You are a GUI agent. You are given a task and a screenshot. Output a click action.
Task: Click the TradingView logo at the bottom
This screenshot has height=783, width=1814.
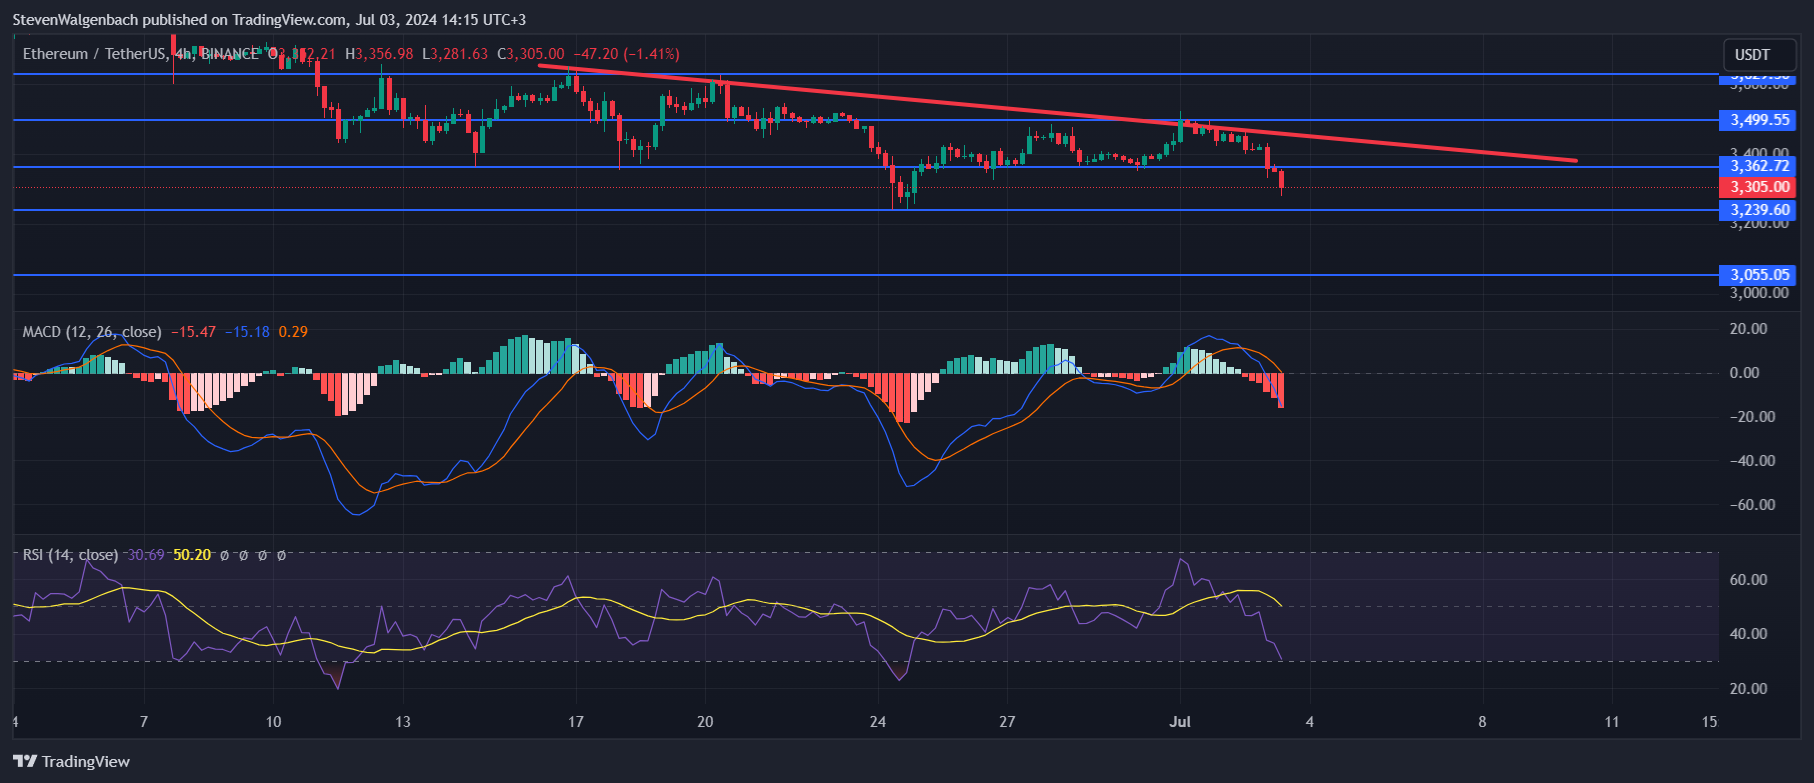pyautogui.click(x=71, y=762)
